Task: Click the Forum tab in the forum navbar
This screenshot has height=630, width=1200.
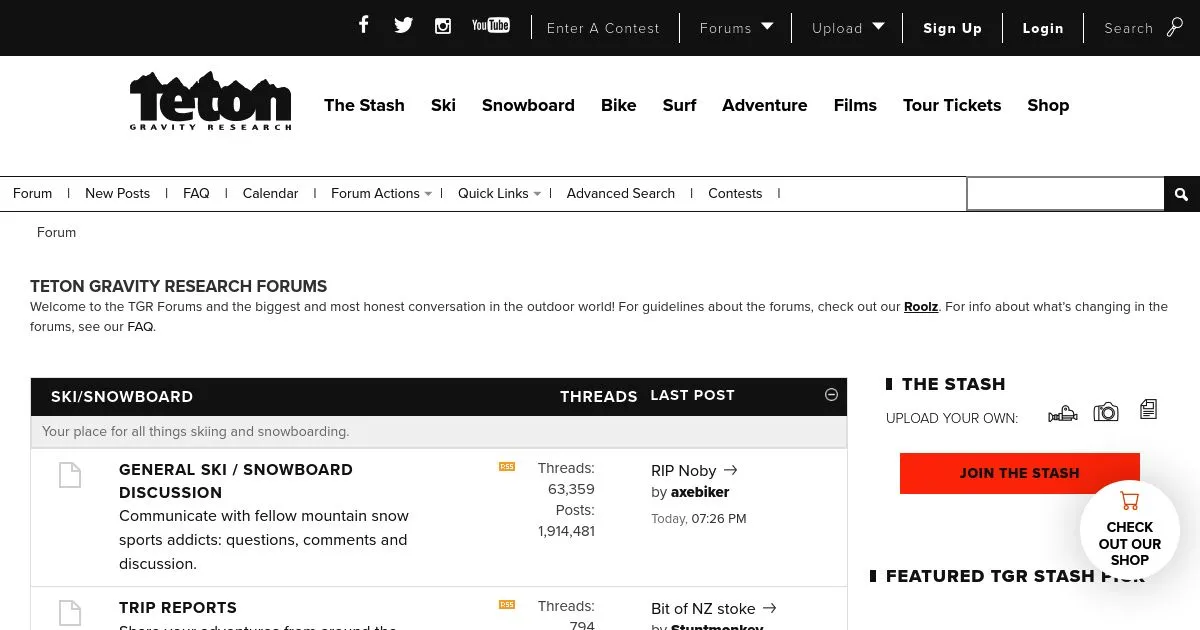Action: coord(33,194)
